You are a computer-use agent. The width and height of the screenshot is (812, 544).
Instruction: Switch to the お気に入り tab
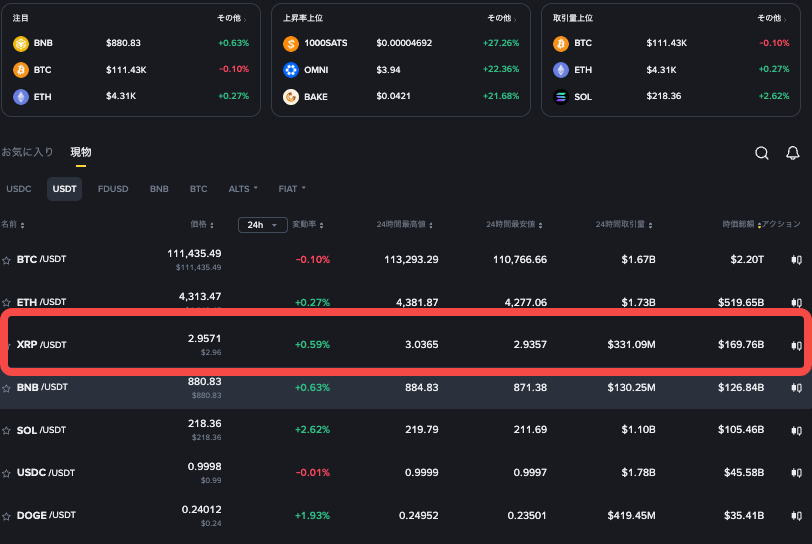tap(27, 152)
